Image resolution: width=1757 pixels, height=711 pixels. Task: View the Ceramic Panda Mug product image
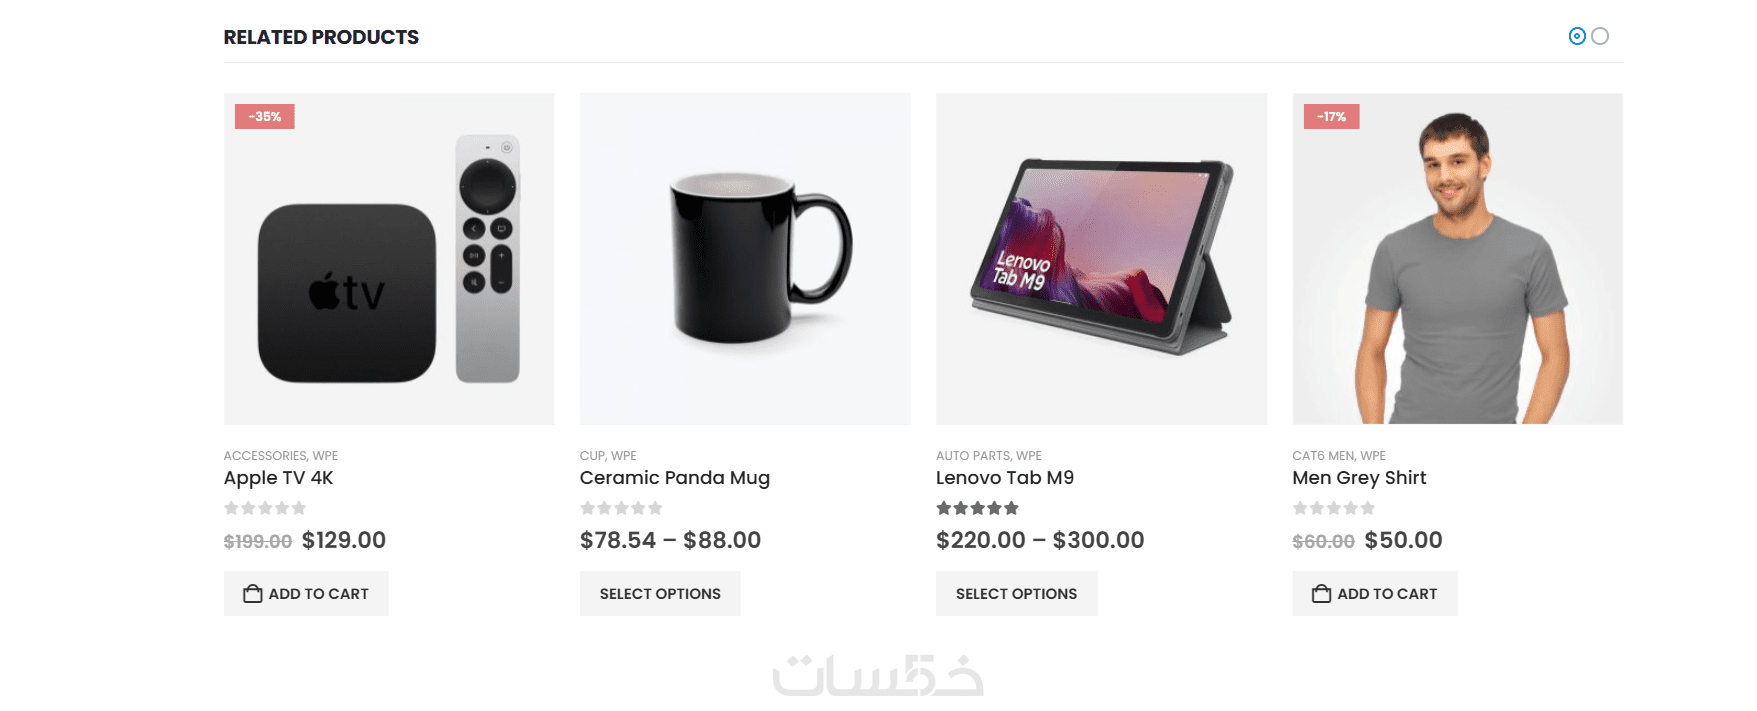pyautogui.click(x=745, y=259)
